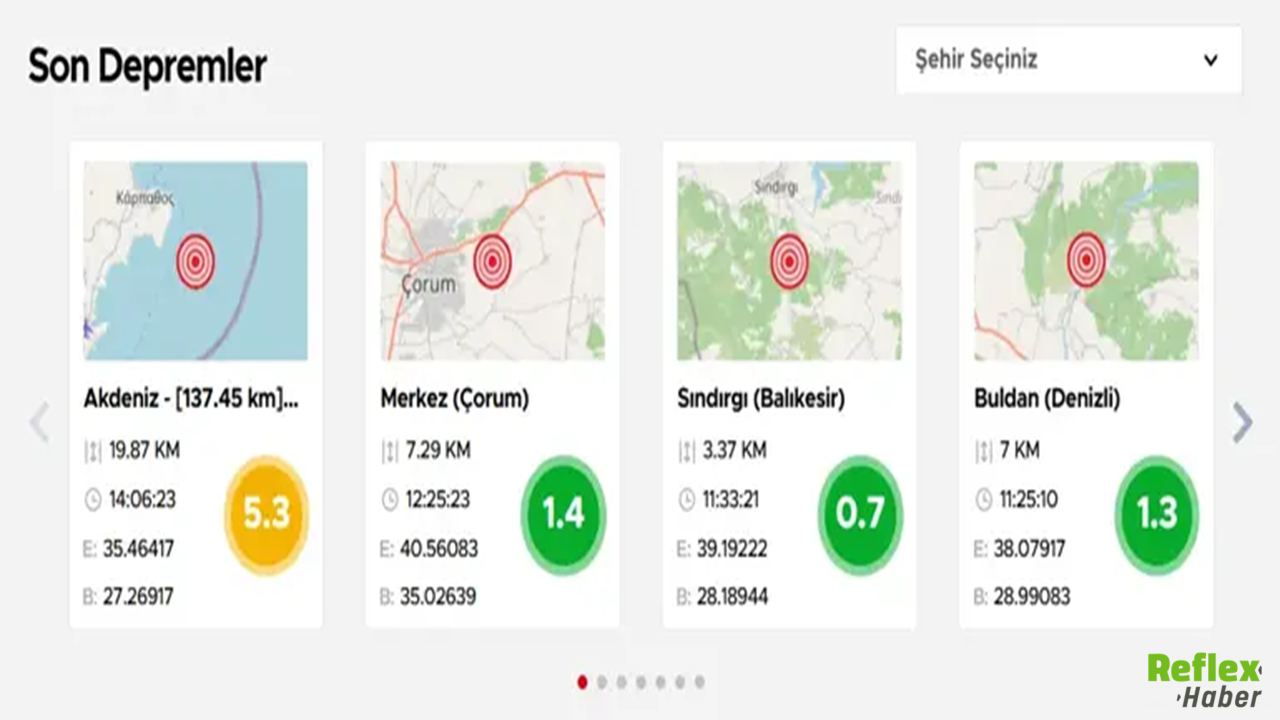Open the Sındırgı earthquake map thumbnail
The image size is (1280, 720).
[x=790, y=261]
